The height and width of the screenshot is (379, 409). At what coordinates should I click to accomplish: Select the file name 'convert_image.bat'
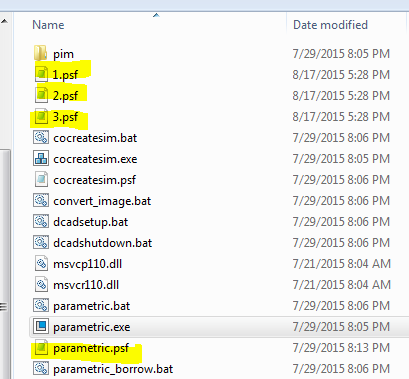[102, 201]
